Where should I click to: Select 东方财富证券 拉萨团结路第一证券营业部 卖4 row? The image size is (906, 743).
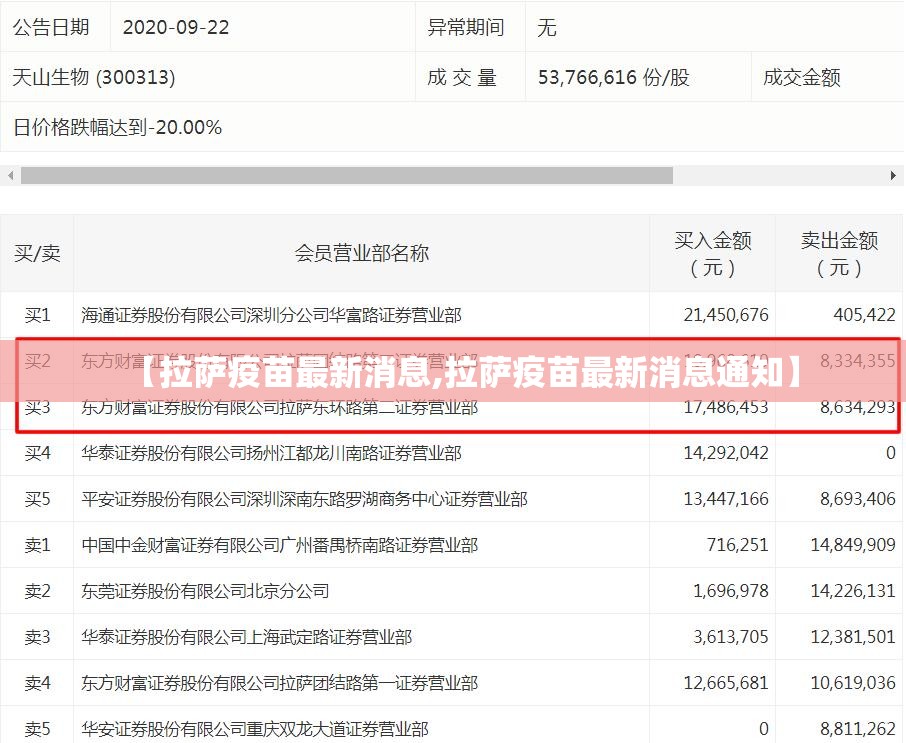point(452,683)
